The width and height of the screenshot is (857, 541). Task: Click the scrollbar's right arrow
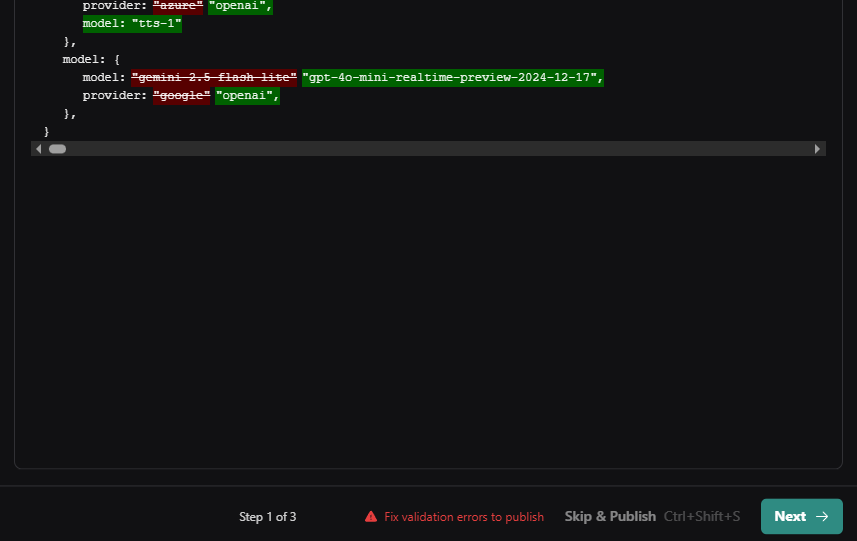coord(817,149)
